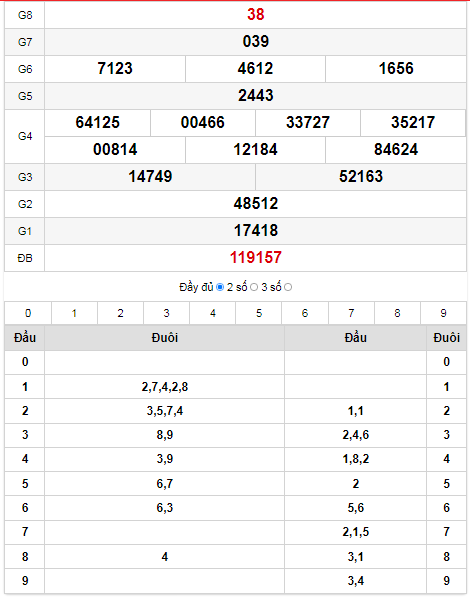470x597 pixels.
Task: Click the G3 number 52163
Action: (x=361, y=177)
